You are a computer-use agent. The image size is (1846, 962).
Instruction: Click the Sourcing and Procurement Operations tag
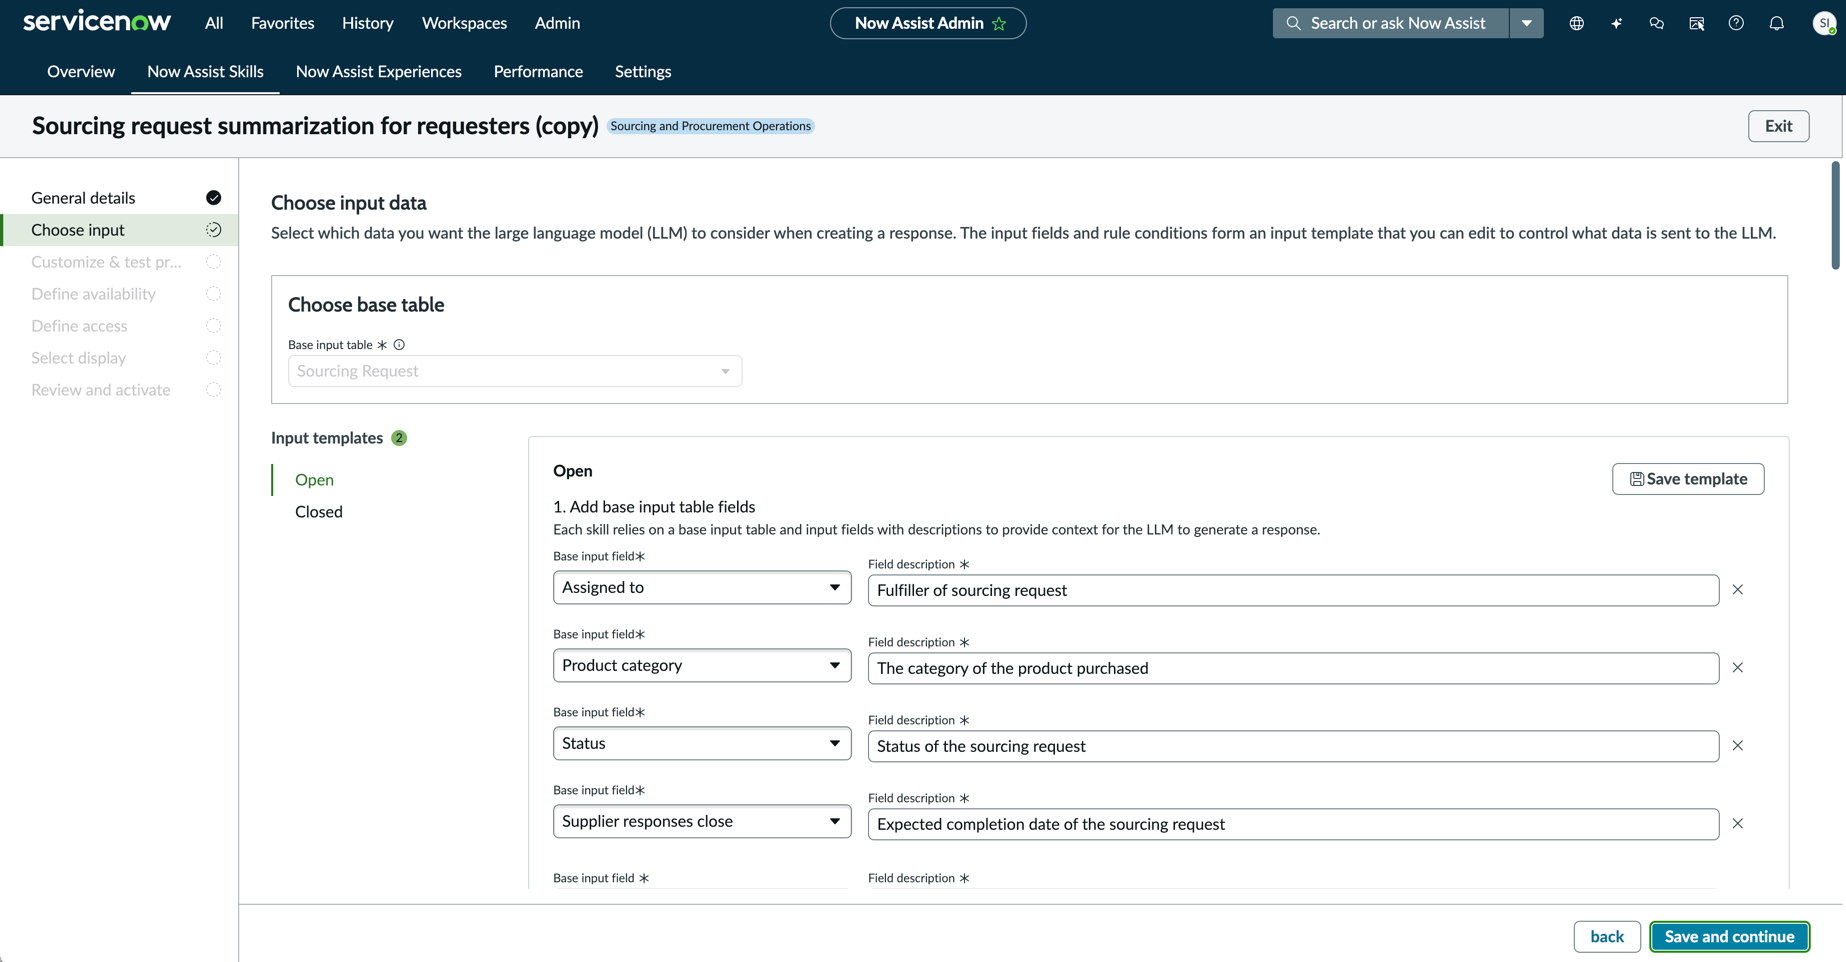(711, 126)
